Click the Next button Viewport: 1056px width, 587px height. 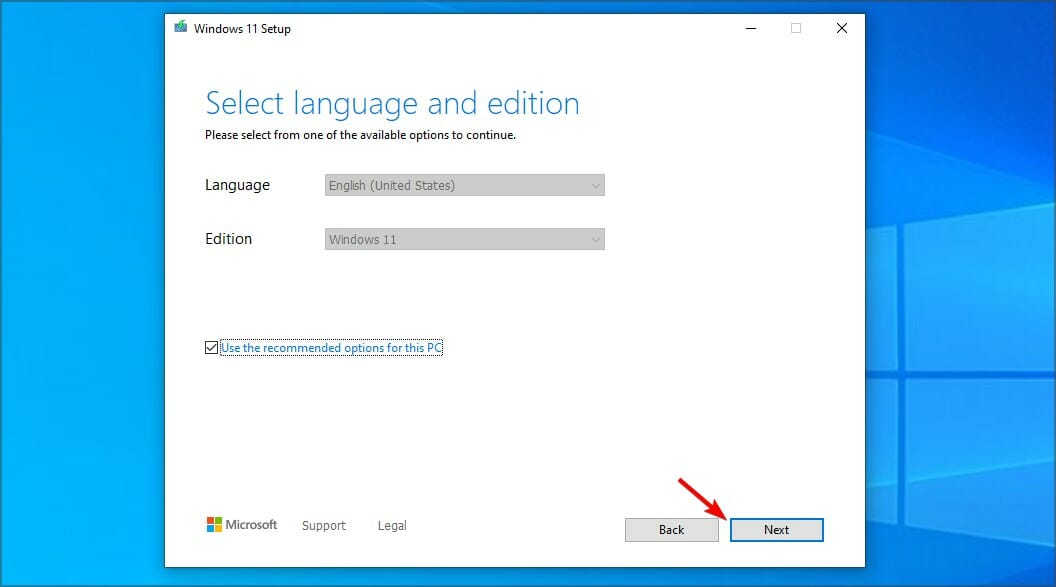click(x=777, y=530)
